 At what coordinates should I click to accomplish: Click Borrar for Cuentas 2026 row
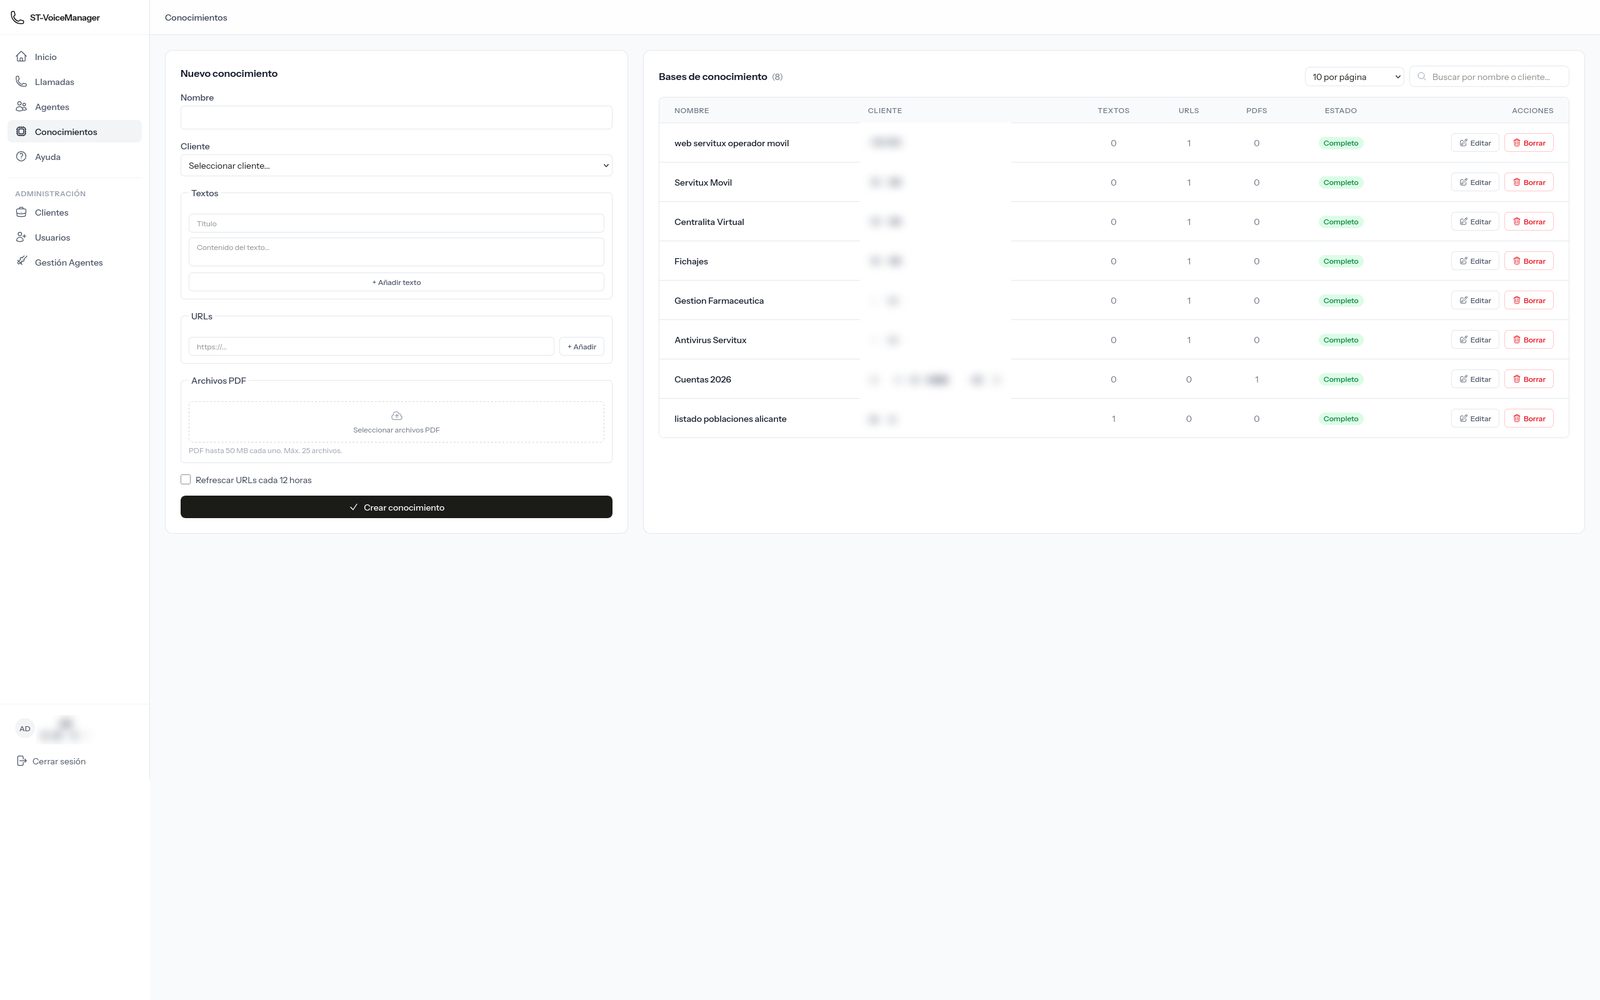tap(1528, 379)
